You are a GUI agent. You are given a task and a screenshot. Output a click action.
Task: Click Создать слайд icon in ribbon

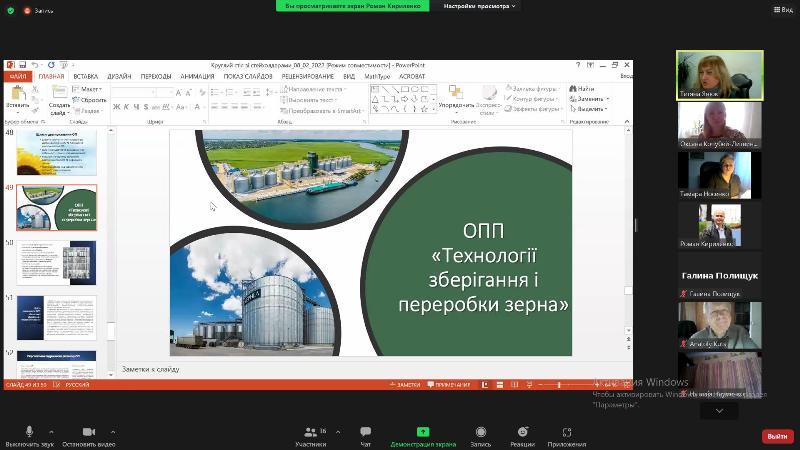[x=59, y=97]
